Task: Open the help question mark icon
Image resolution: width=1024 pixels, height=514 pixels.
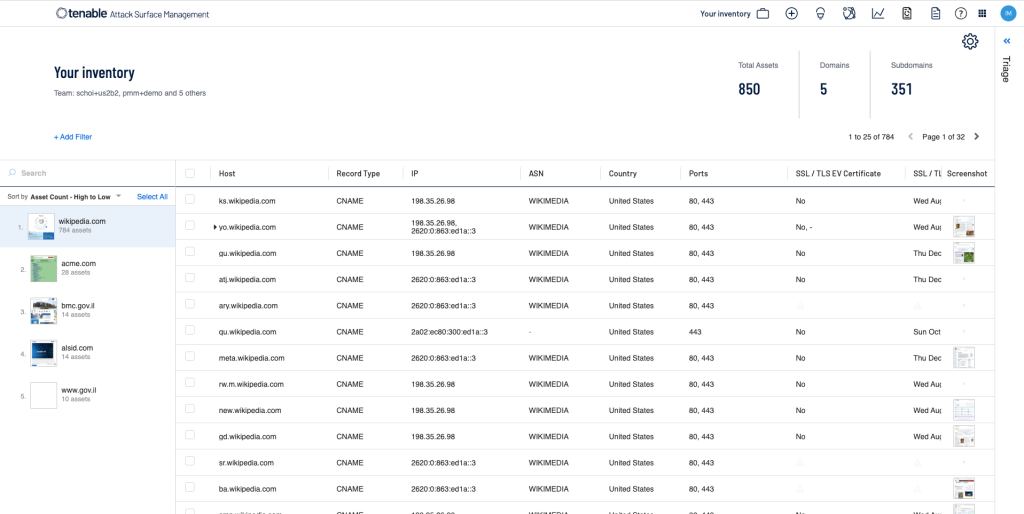Action: pyautogui.click(x=961, y=14)
